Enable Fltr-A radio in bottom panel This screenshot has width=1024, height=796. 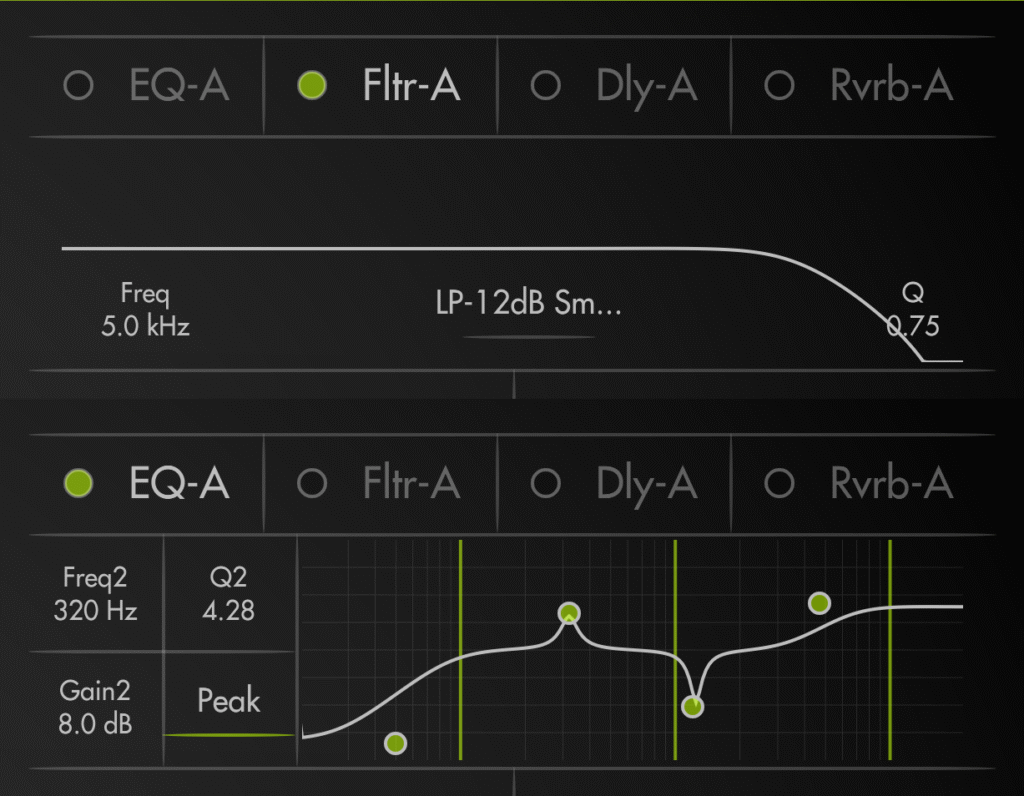[313, 484]
